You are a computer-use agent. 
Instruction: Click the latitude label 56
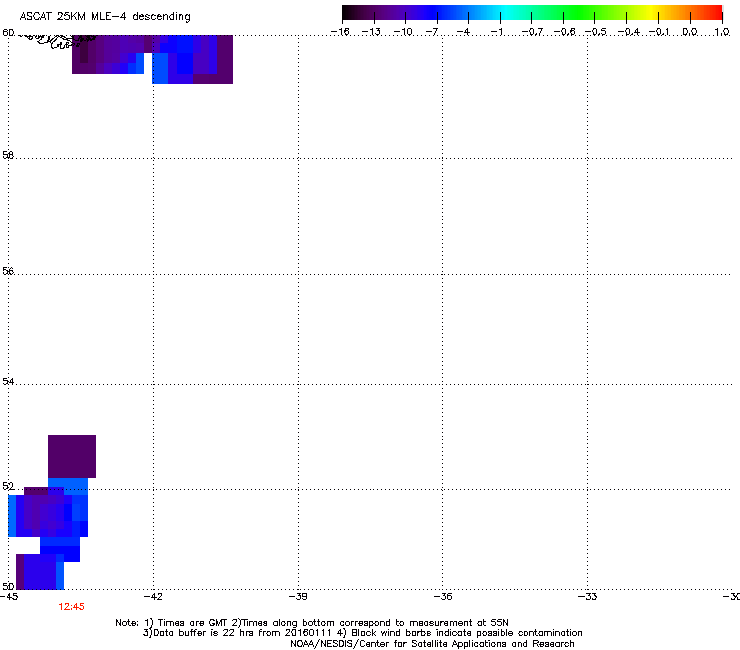click(x=8, y=271)
